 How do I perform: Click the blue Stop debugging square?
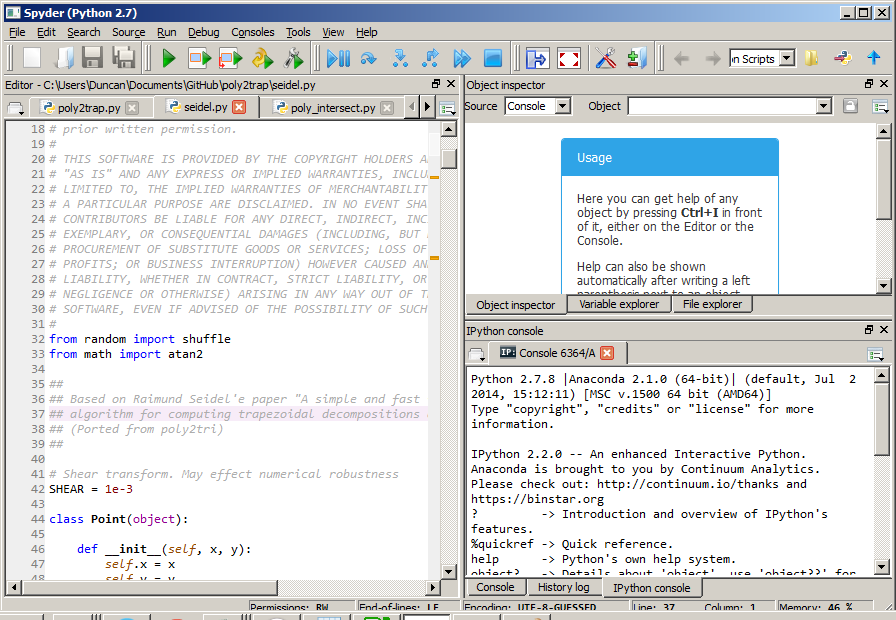(493, 59)
